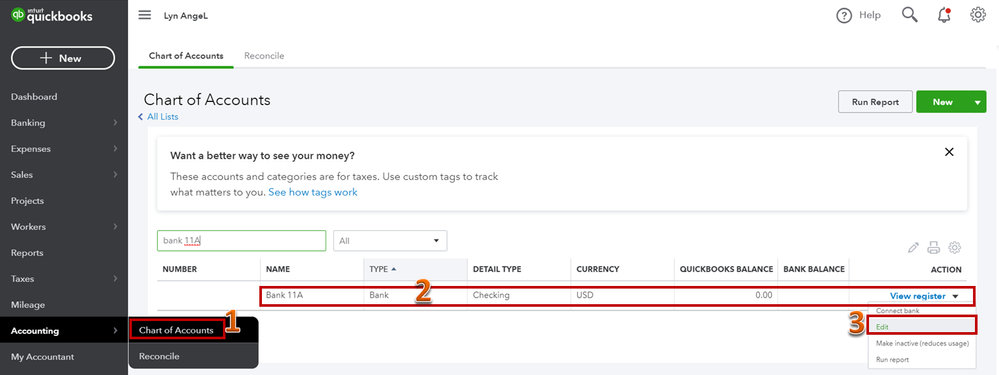Click the Run Report button

click(875, 102)
